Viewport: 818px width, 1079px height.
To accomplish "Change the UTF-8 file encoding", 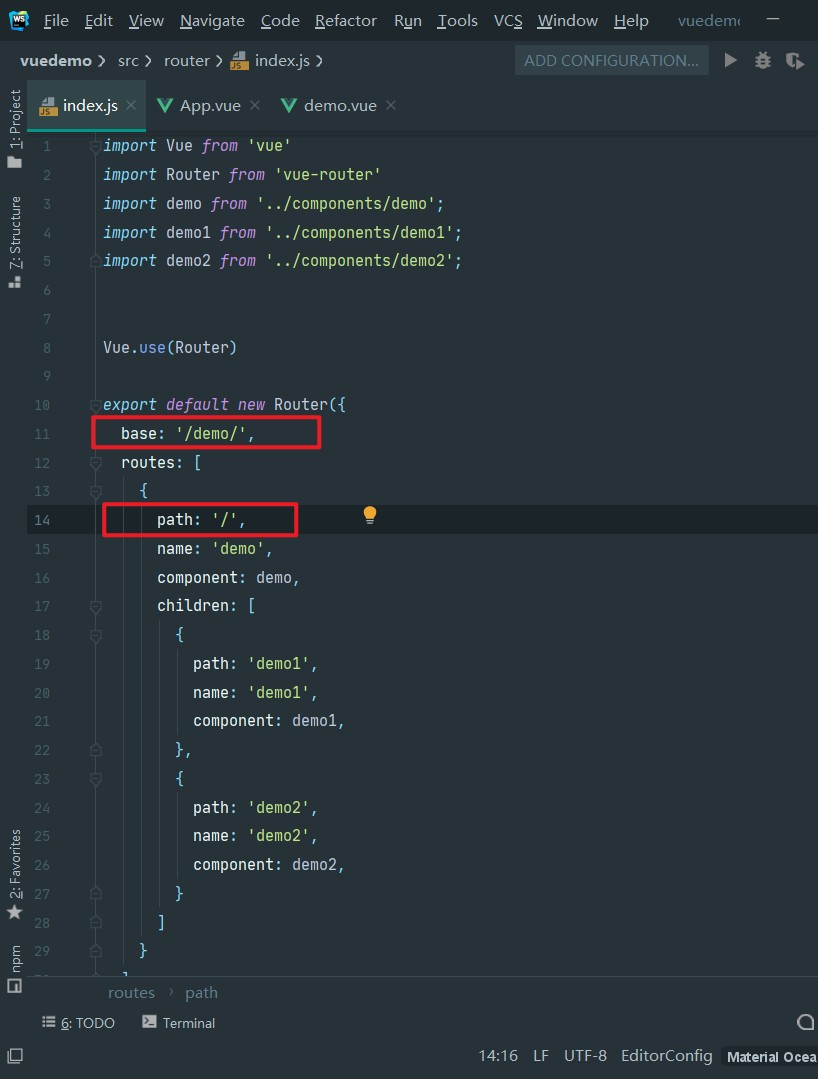I will 585,1056.
